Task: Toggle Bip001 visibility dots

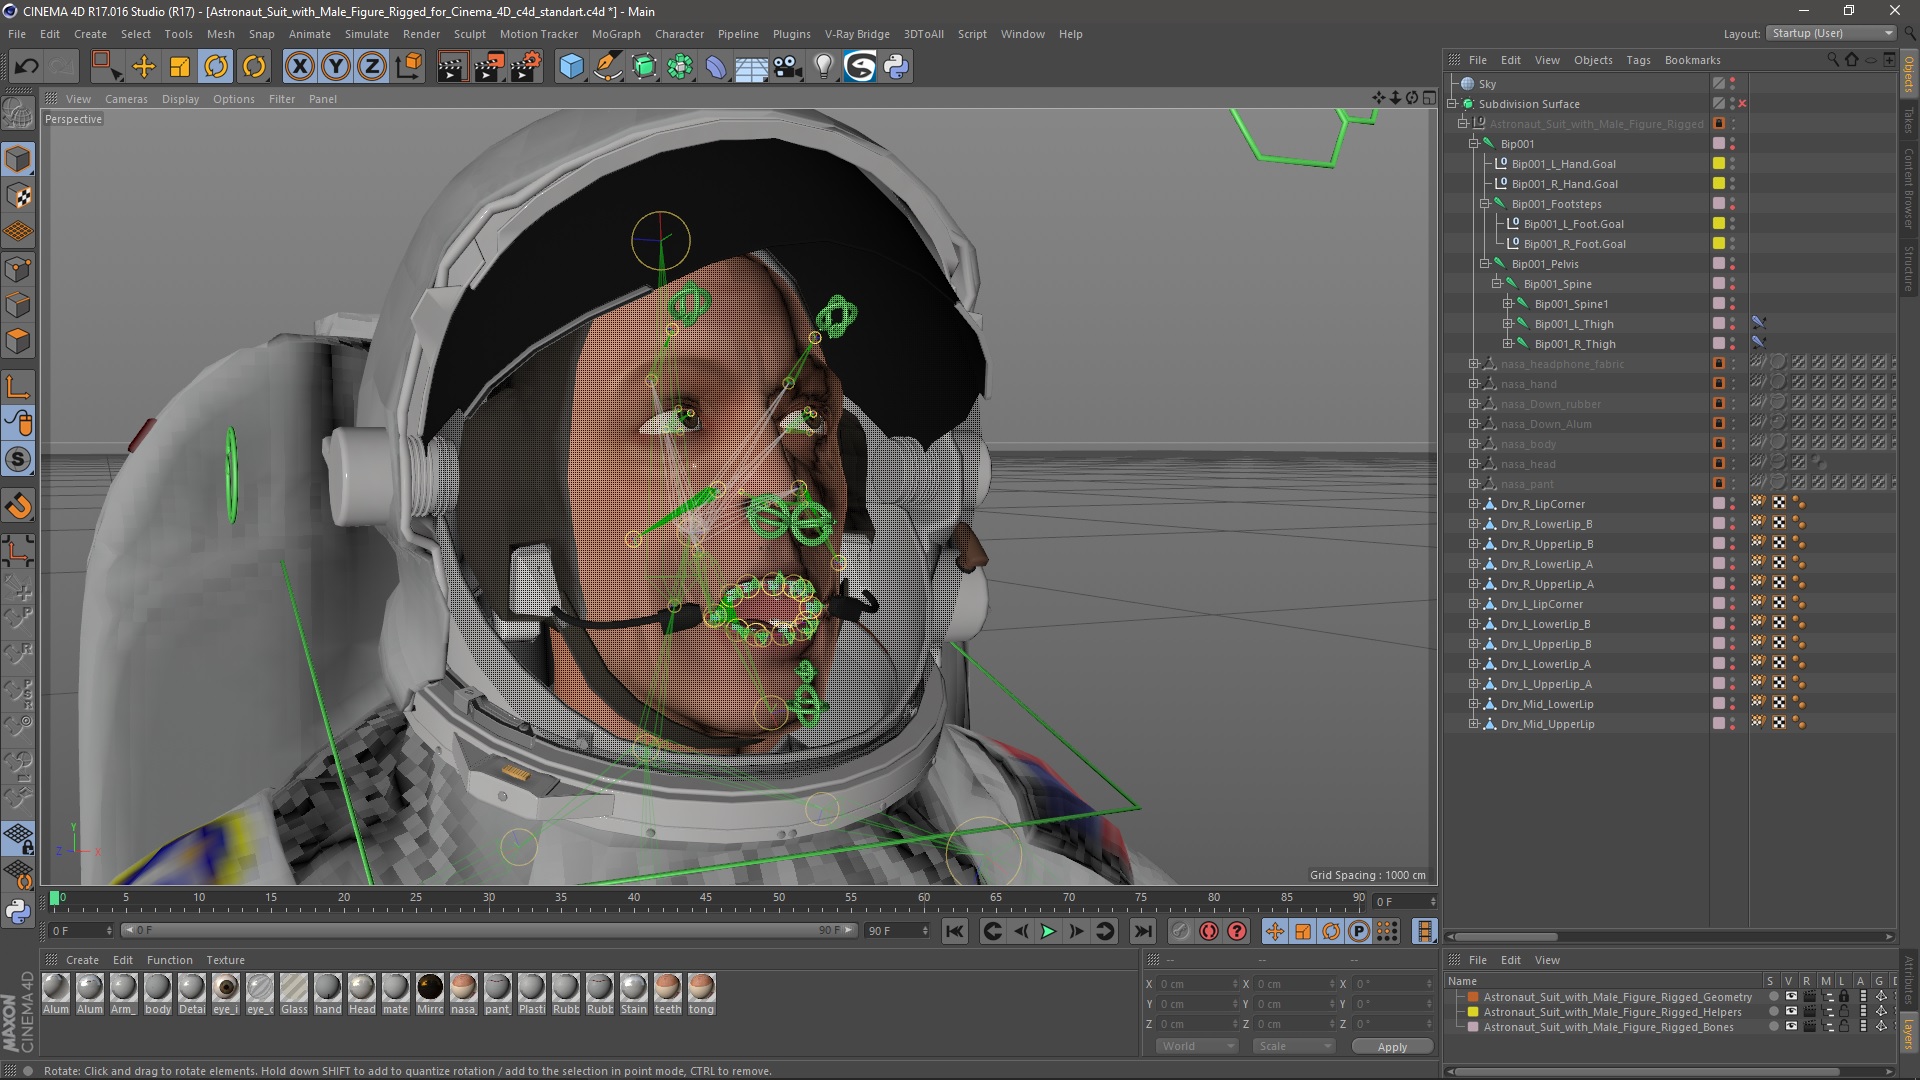Action: tap(1732, 144)
